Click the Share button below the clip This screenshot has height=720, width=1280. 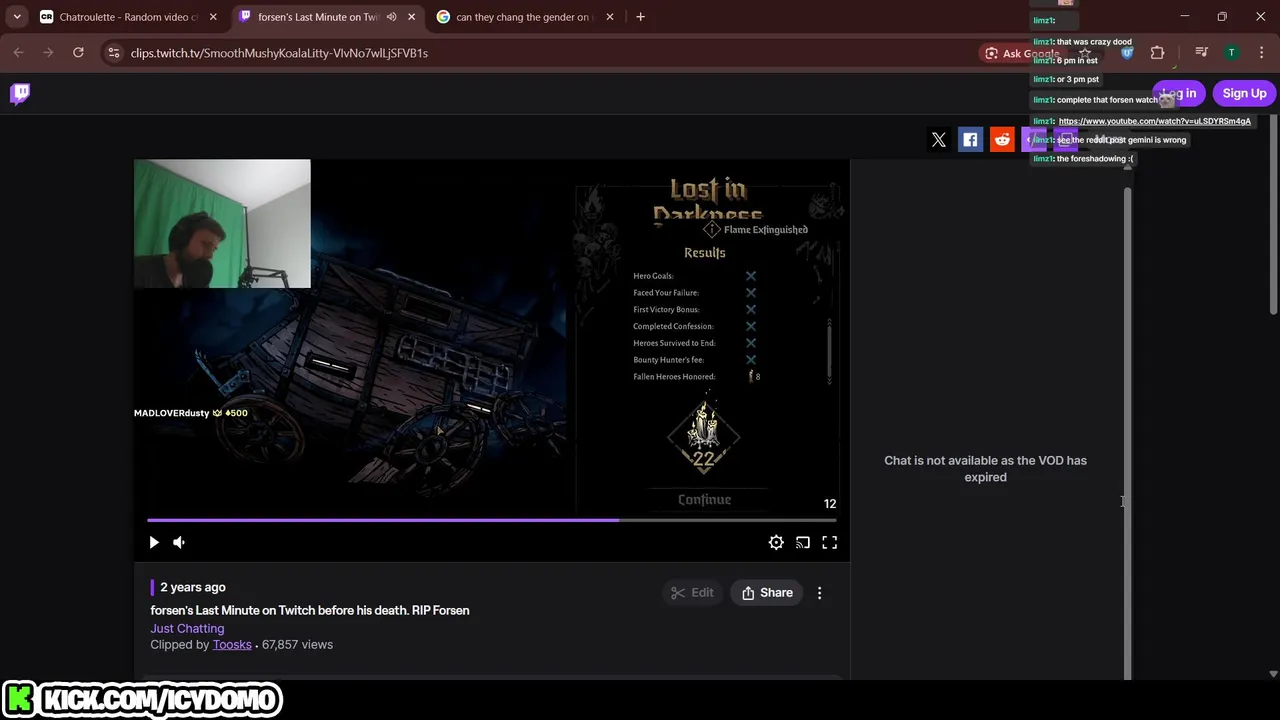click(767, 593)
